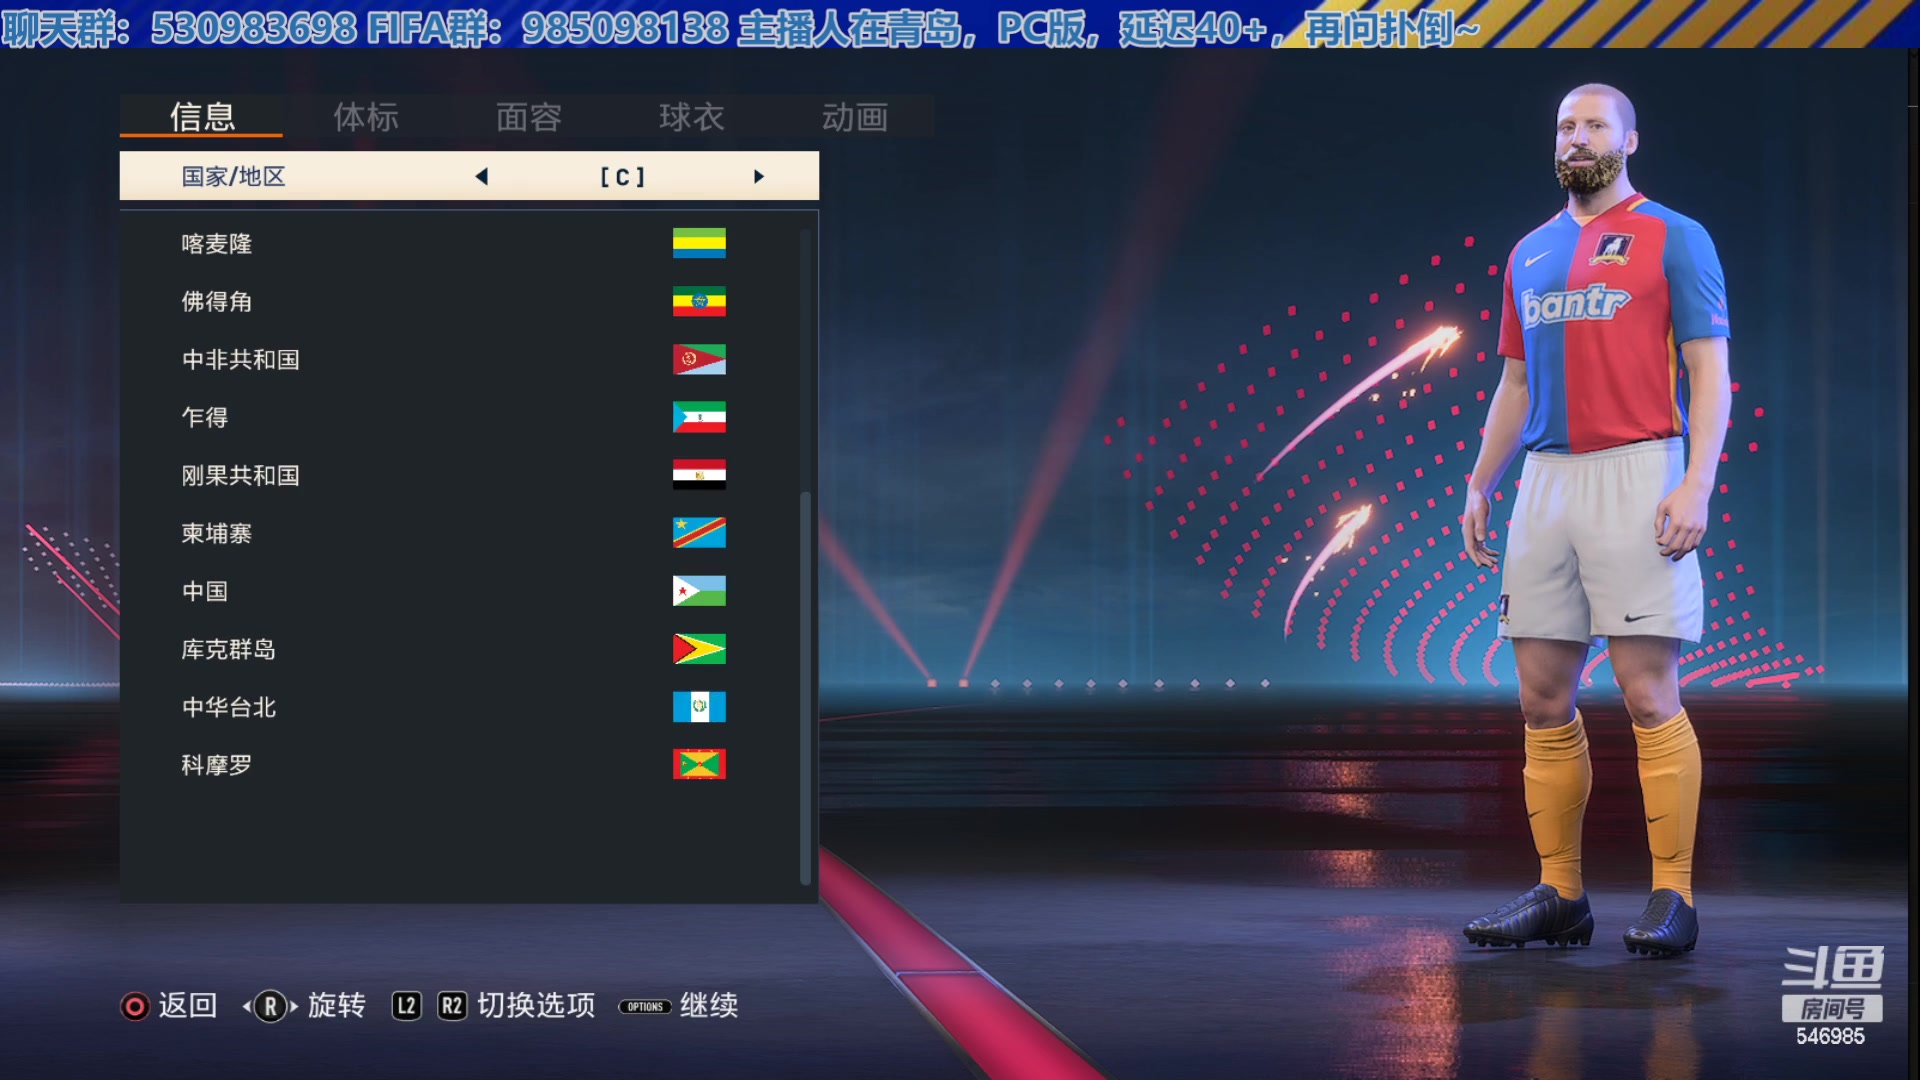Click 返回 to go back

click(188, 1005)
